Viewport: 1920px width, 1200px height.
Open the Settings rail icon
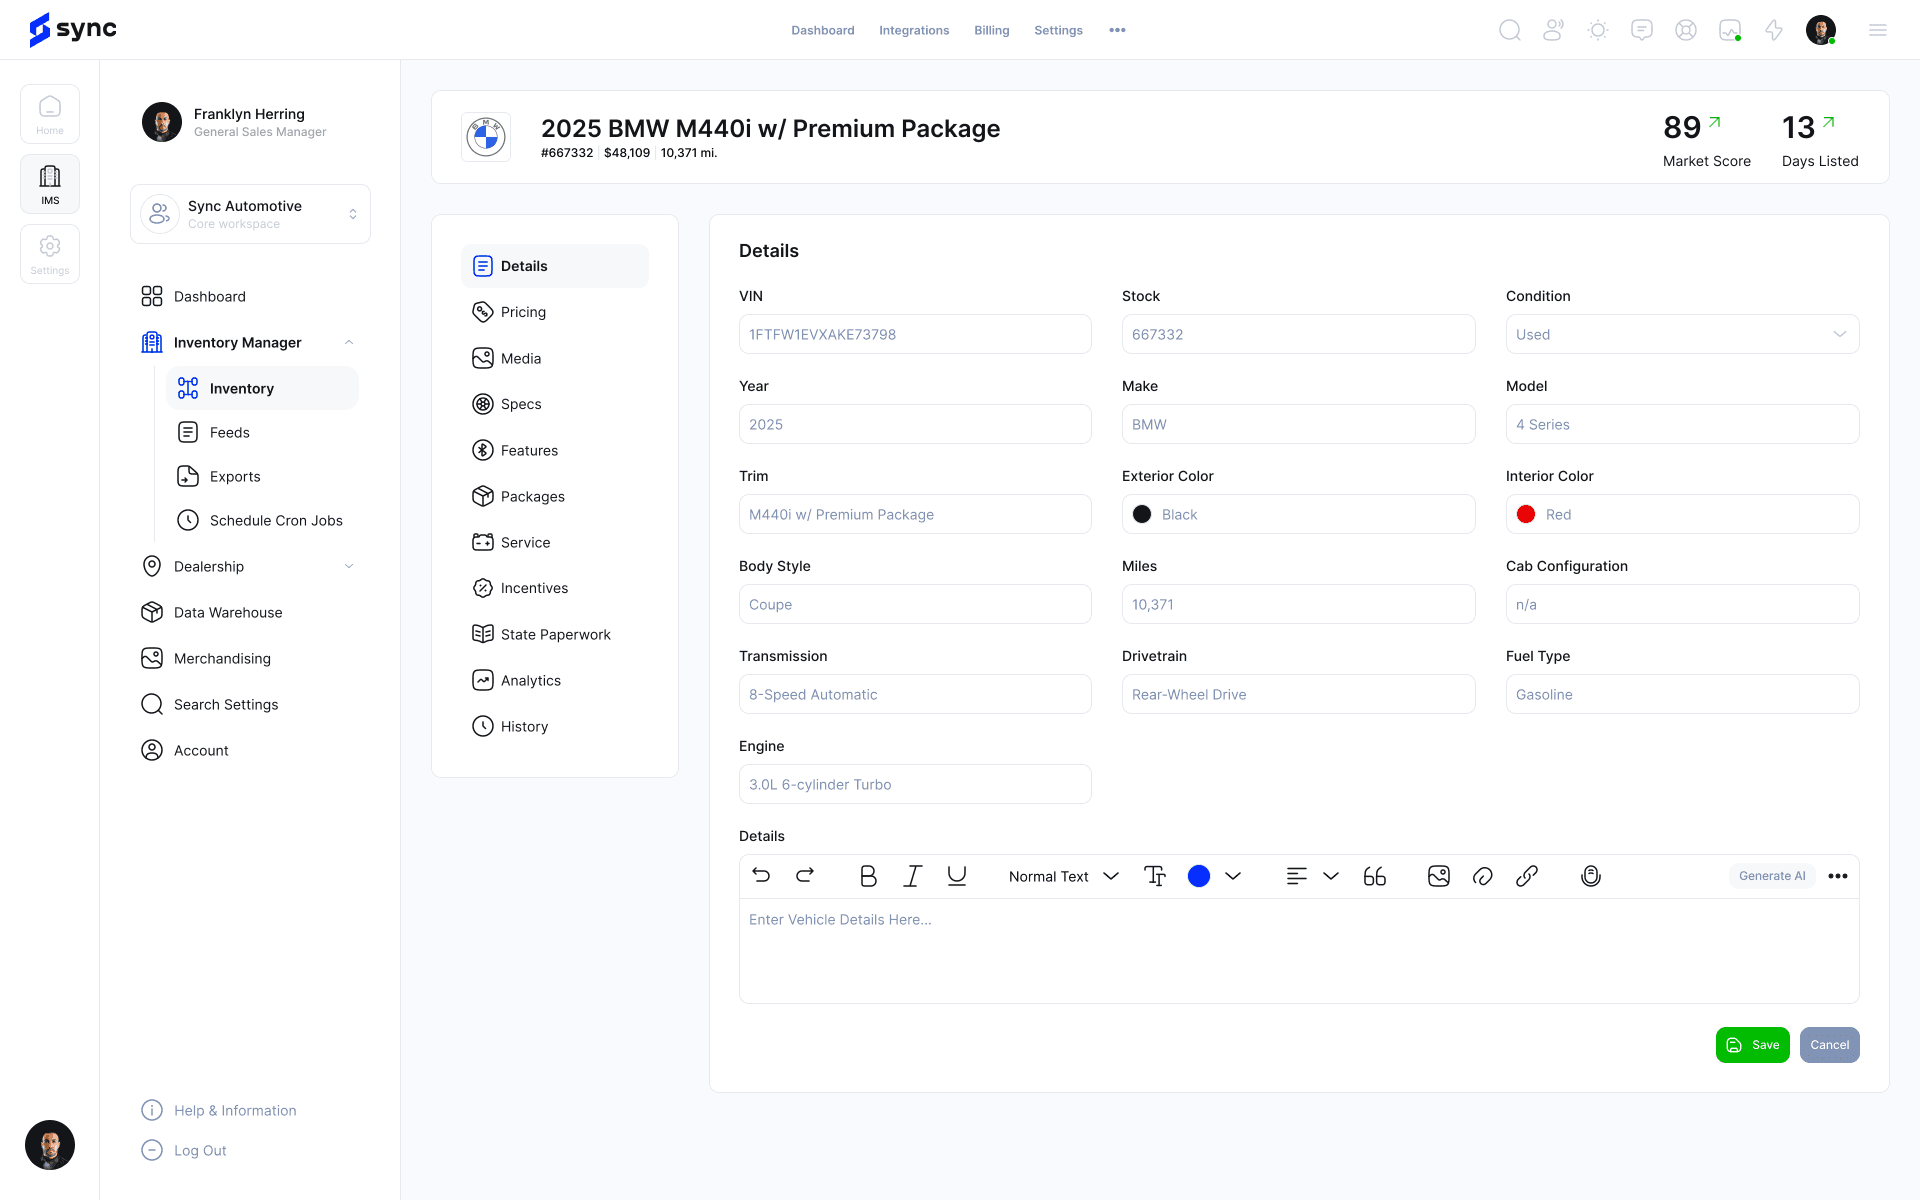[50, 254]
